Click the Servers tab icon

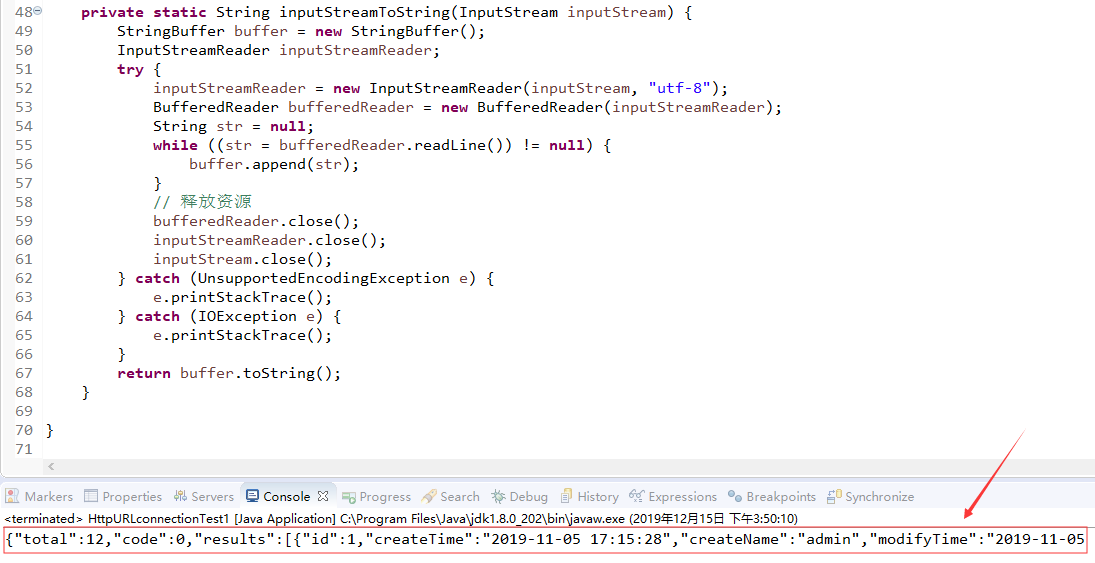[x=180, y=496]
